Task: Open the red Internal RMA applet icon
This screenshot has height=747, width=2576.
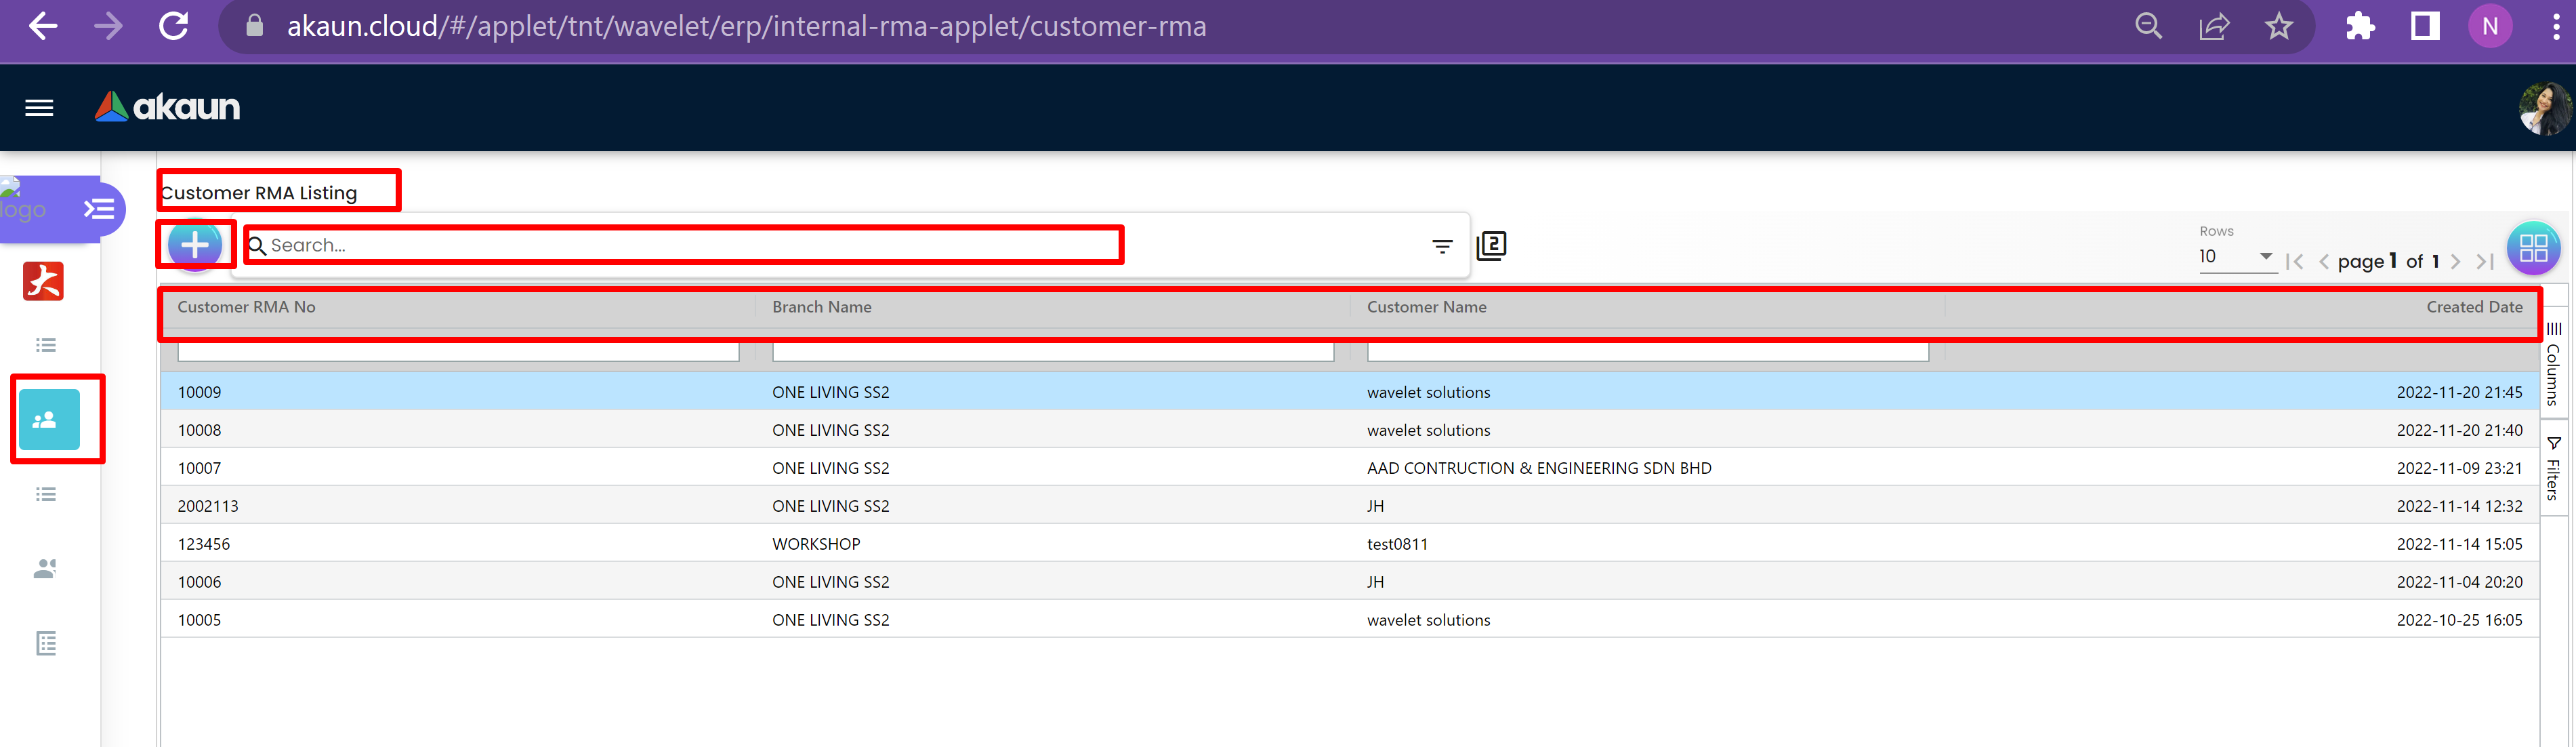Action: pos(43,281)
